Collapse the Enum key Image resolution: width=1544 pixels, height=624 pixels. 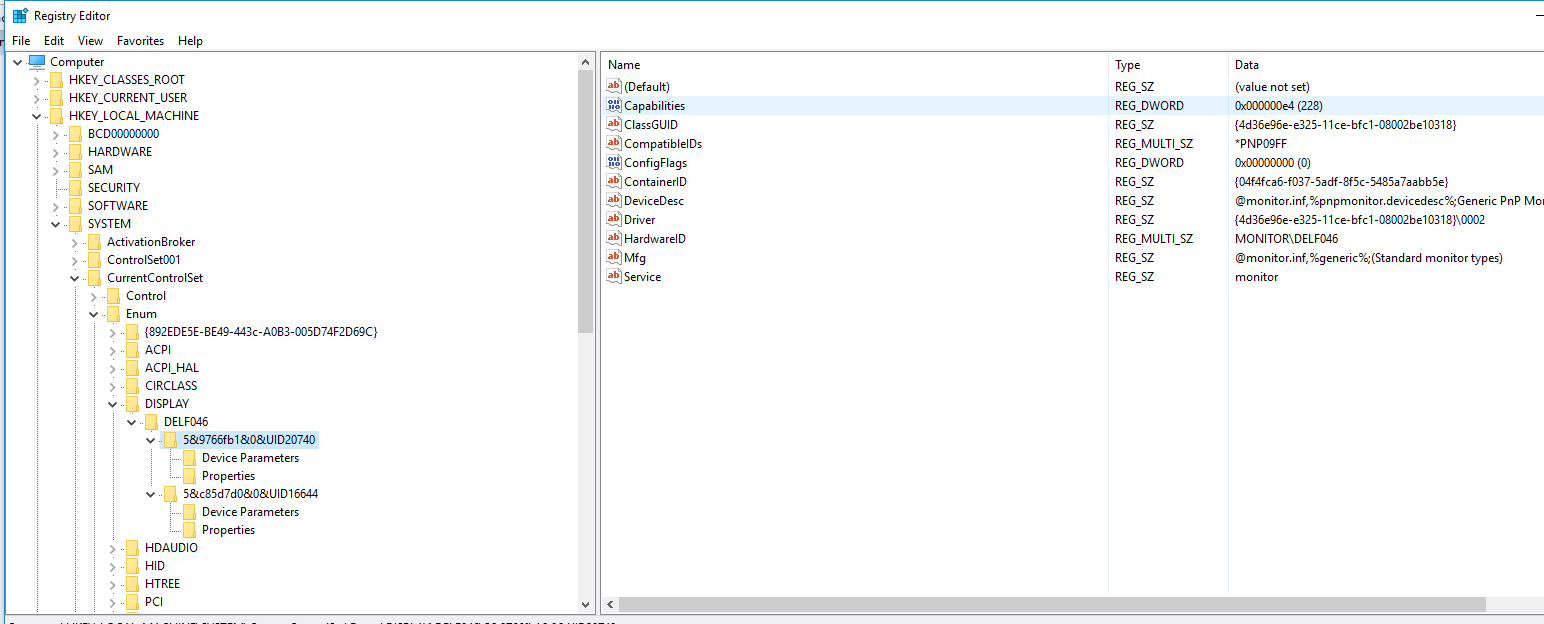click(x=94, y=314)
